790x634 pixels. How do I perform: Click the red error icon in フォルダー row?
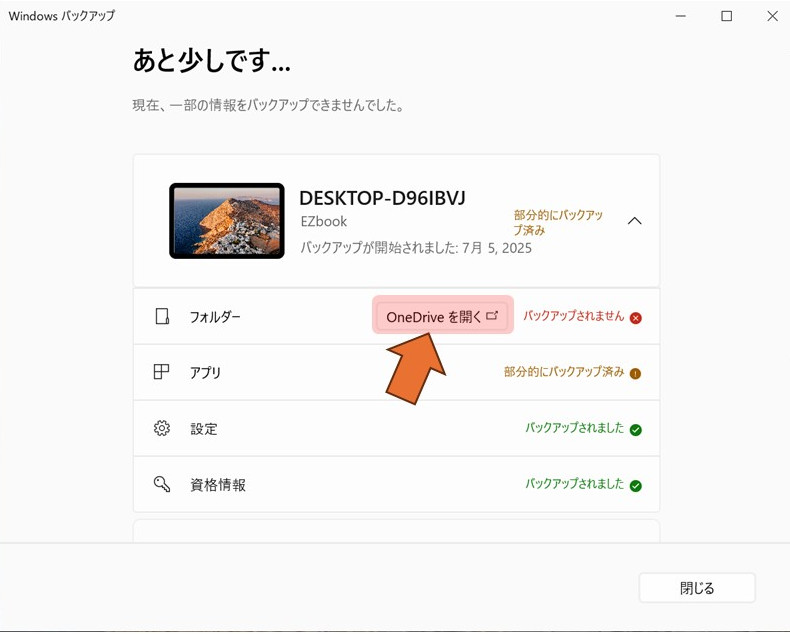pyautogui.click(x=635, y=318)
